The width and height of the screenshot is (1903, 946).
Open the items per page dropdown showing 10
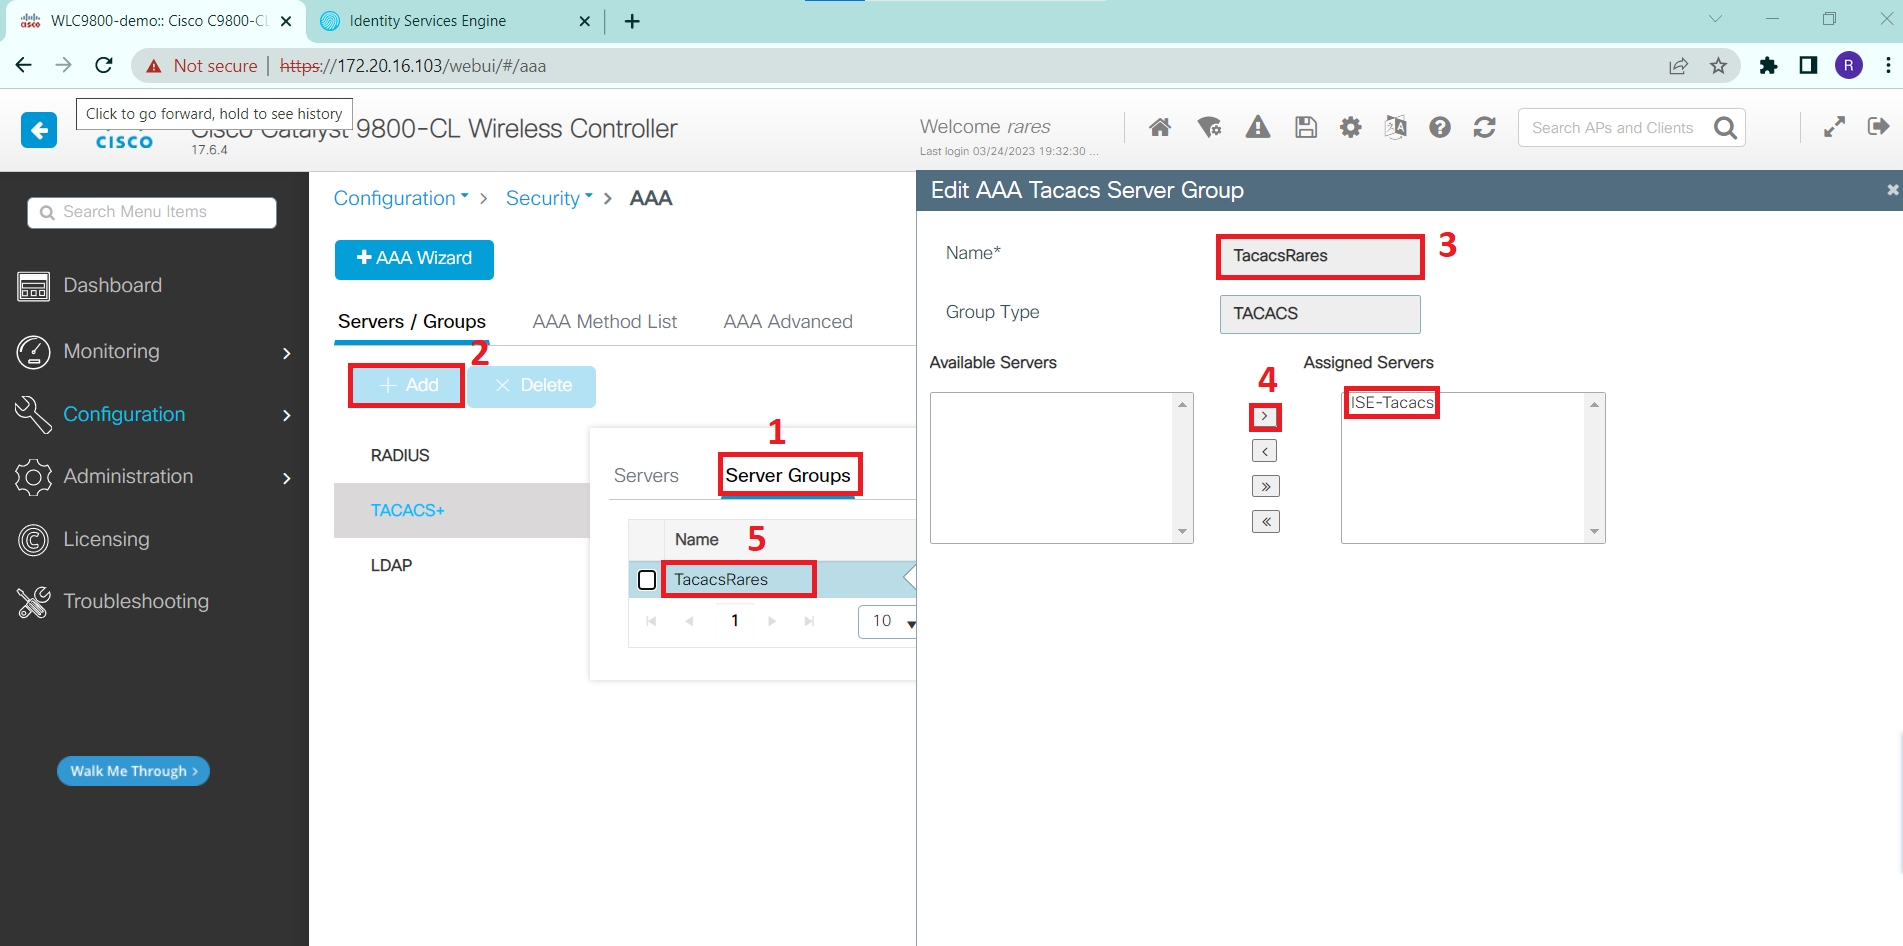pos(889,622)
